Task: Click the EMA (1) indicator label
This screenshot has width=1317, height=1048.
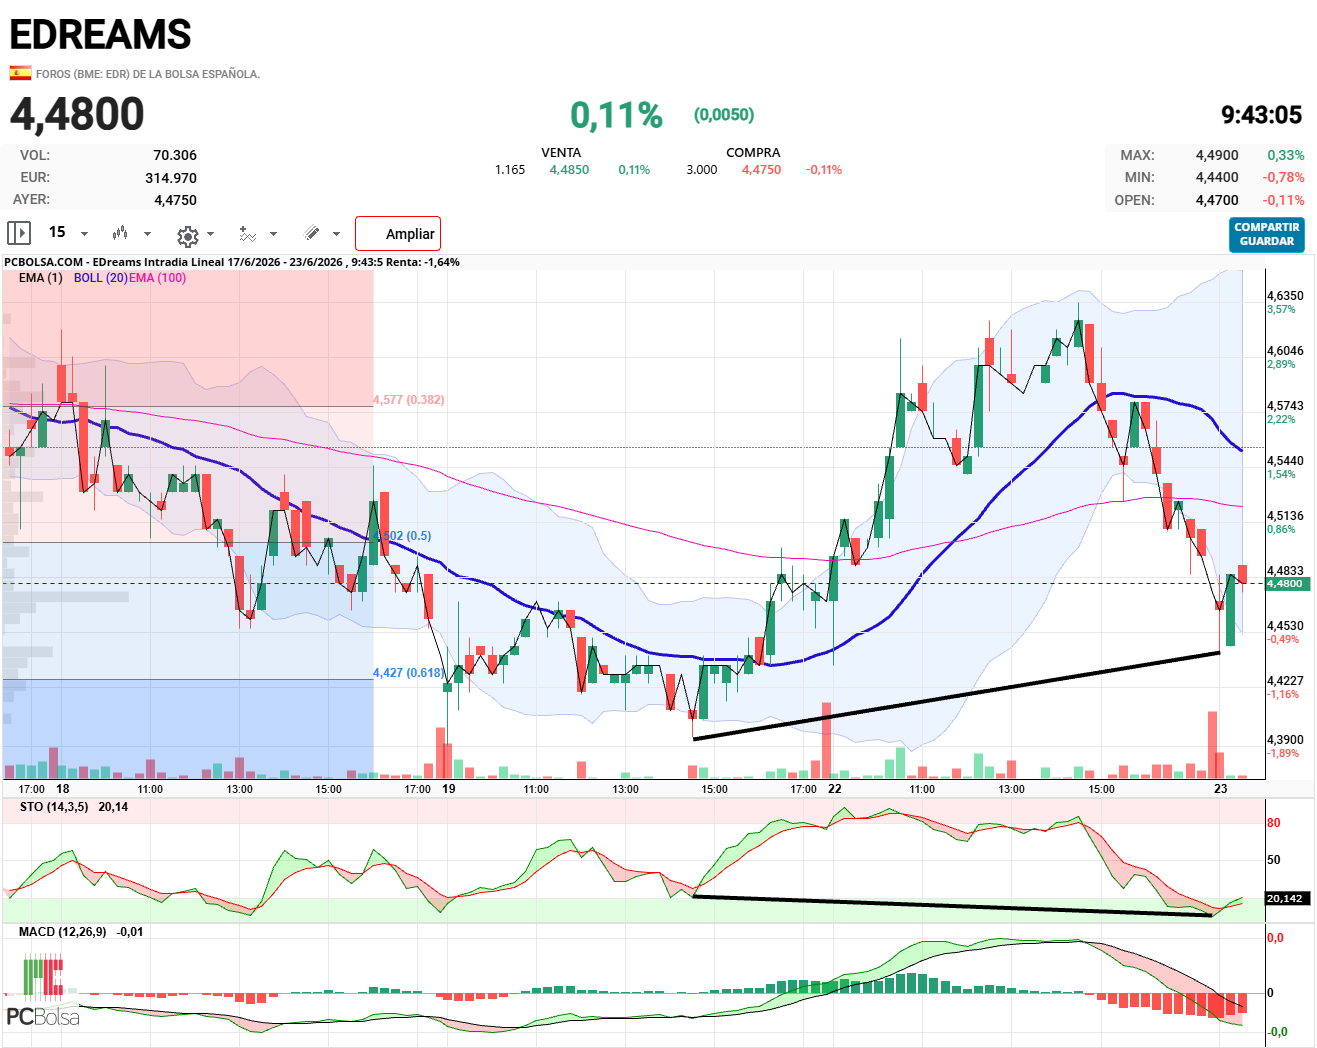Action: (40, 278)
